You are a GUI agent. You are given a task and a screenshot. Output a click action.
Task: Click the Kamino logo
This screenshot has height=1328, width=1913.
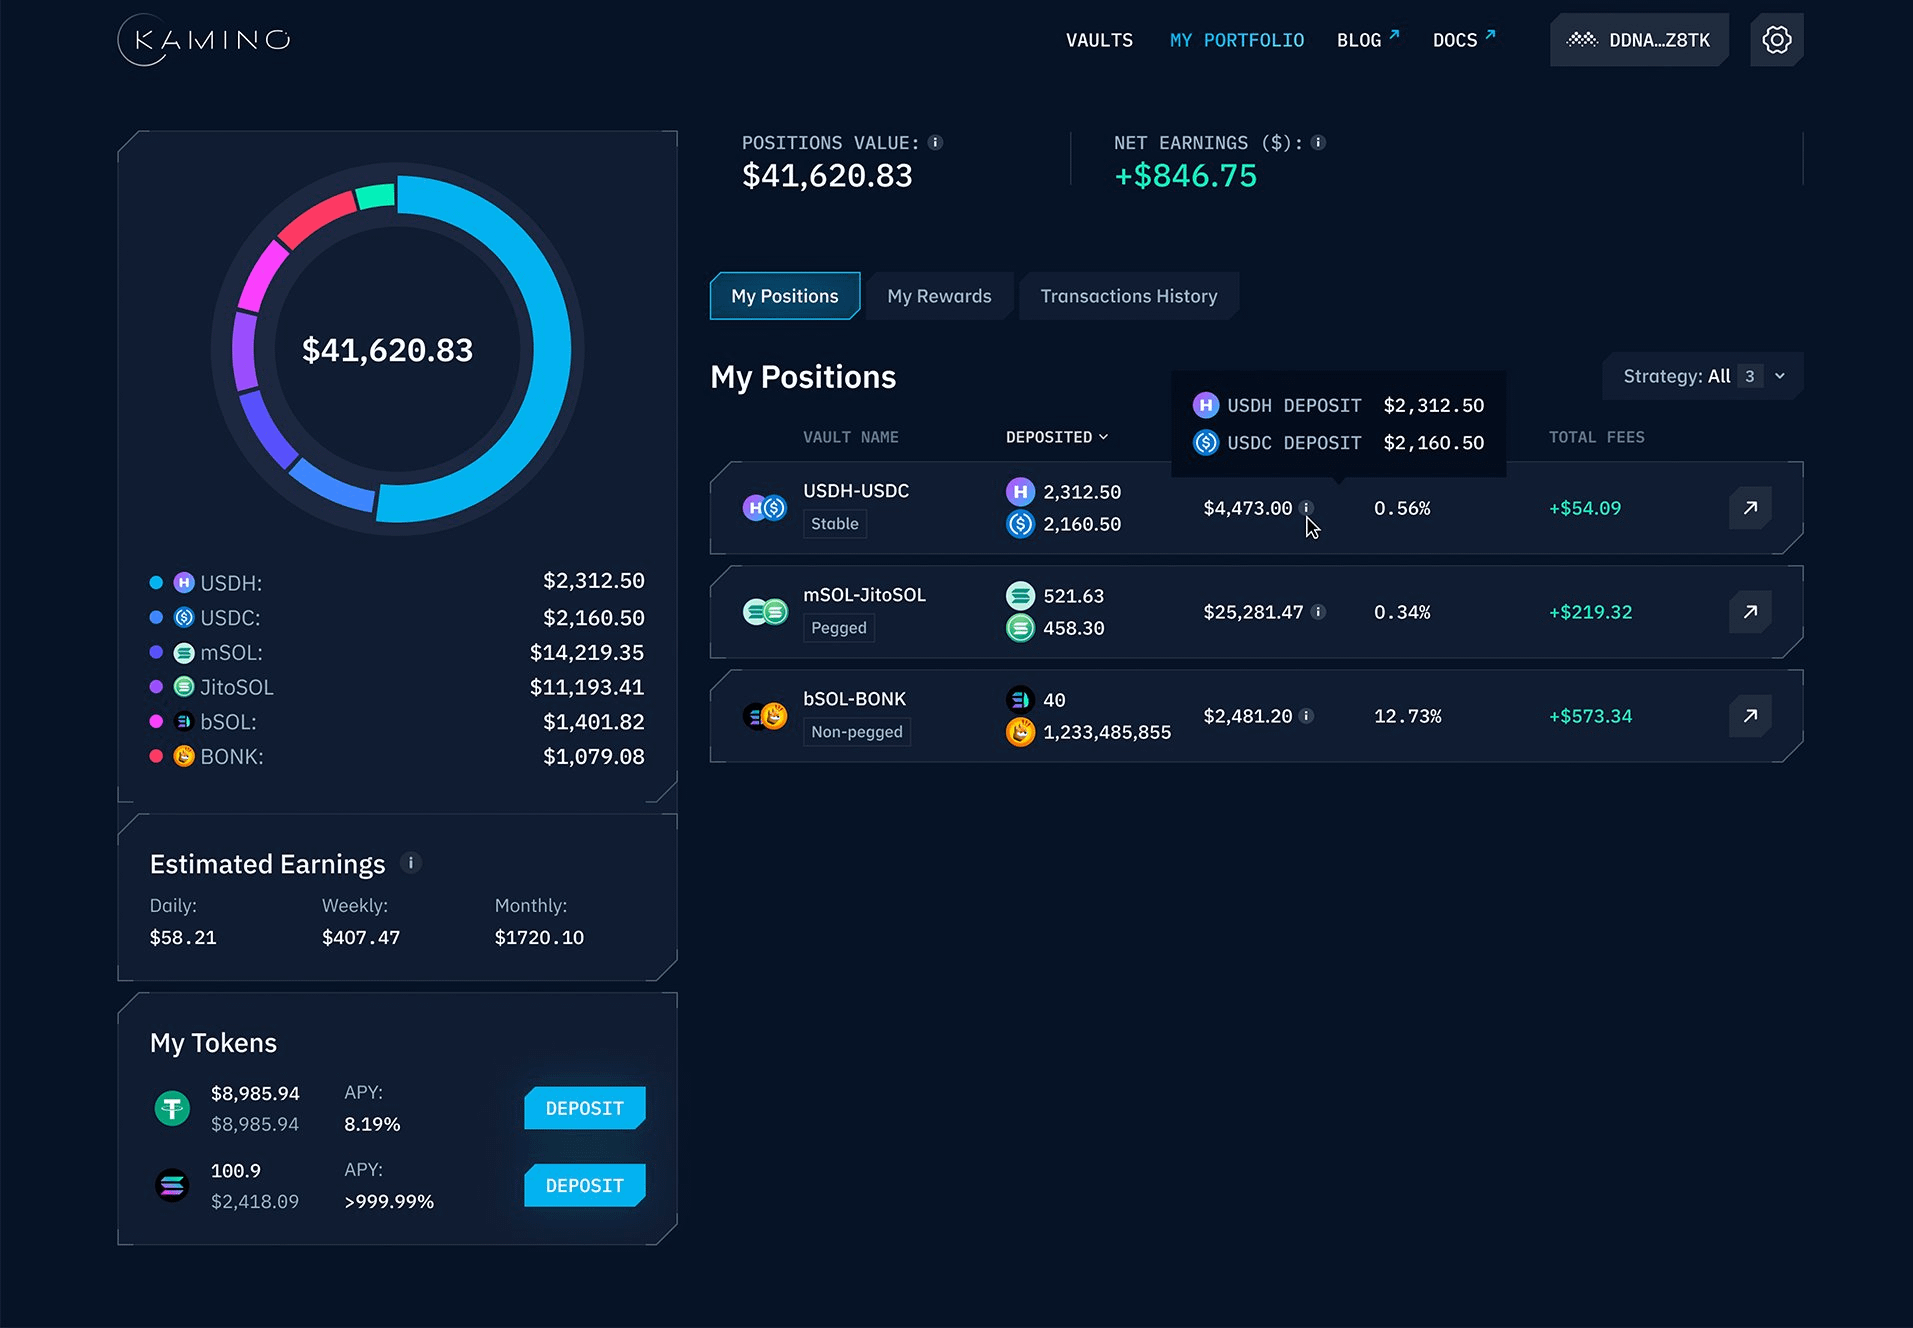click(204, 40)
